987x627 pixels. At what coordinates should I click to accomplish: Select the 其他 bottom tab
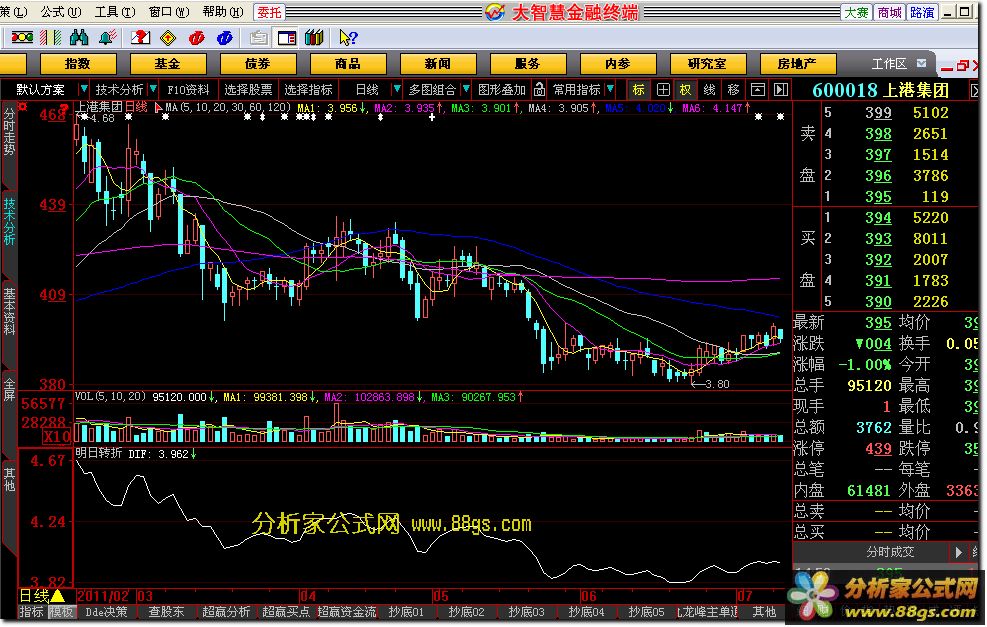coord(764,612)
